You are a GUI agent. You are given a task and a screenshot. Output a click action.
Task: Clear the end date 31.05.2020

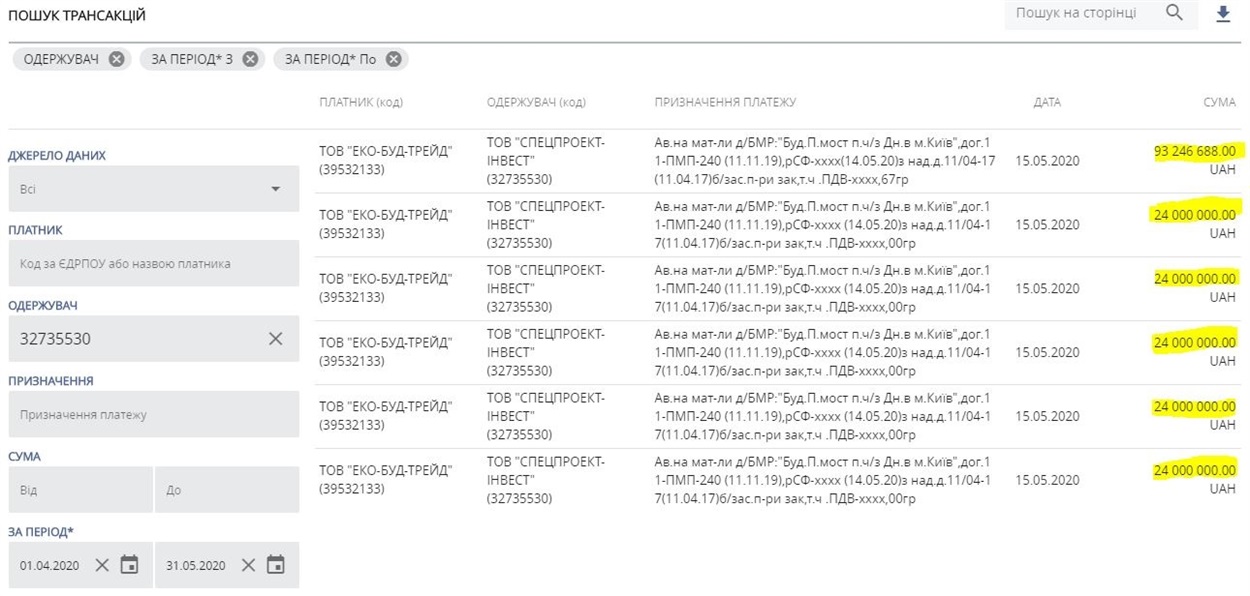pyautogui.click(x=248, y=565)
